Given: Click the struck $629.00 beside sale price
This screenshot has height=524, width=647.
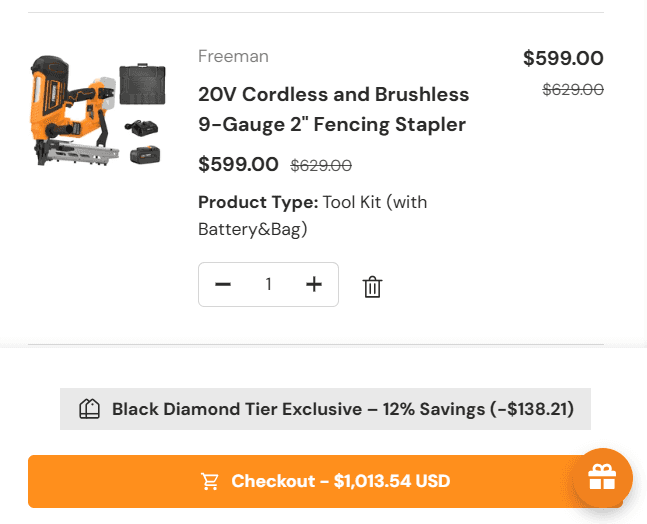Looking at the screenshot, I should click(x=321, y=165).
